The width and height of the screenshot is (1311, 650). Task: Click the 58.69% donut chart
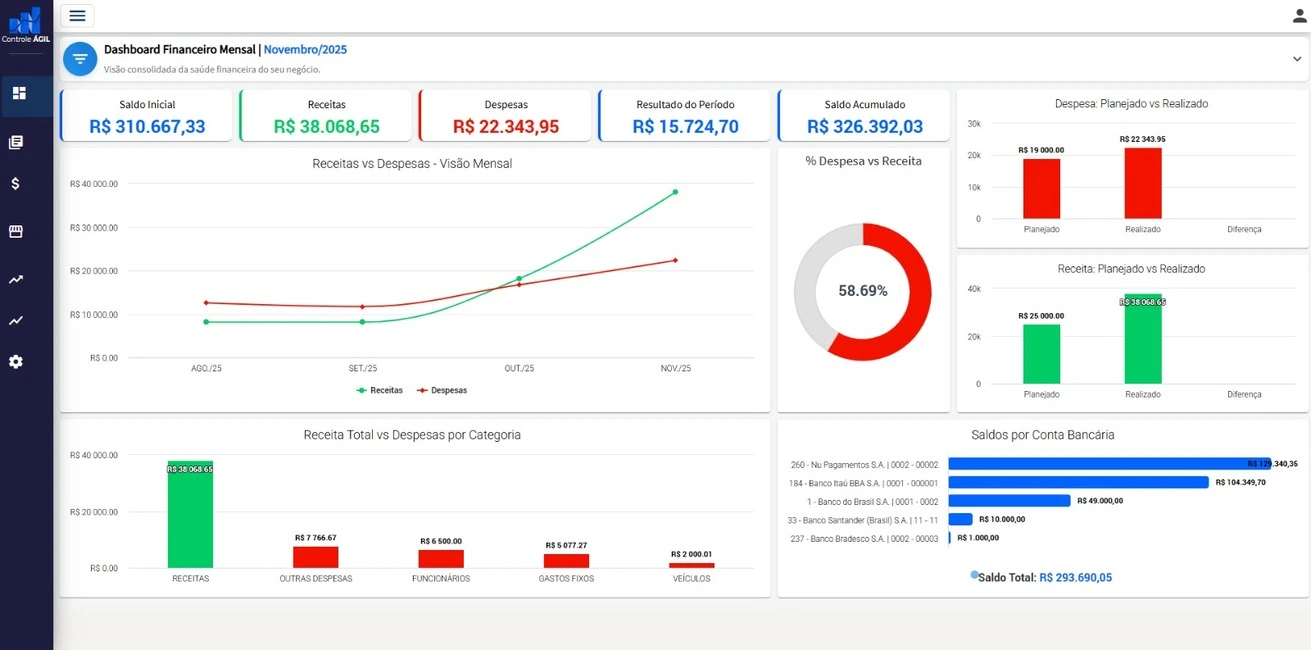point(862,290)
